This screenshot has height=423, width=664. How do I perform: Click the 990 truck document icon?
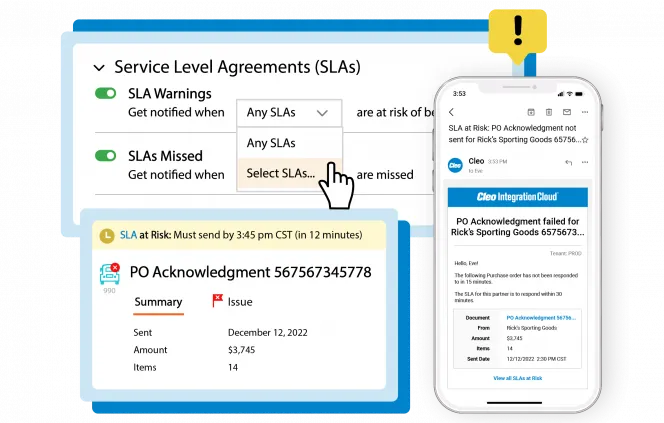[110, 274]
